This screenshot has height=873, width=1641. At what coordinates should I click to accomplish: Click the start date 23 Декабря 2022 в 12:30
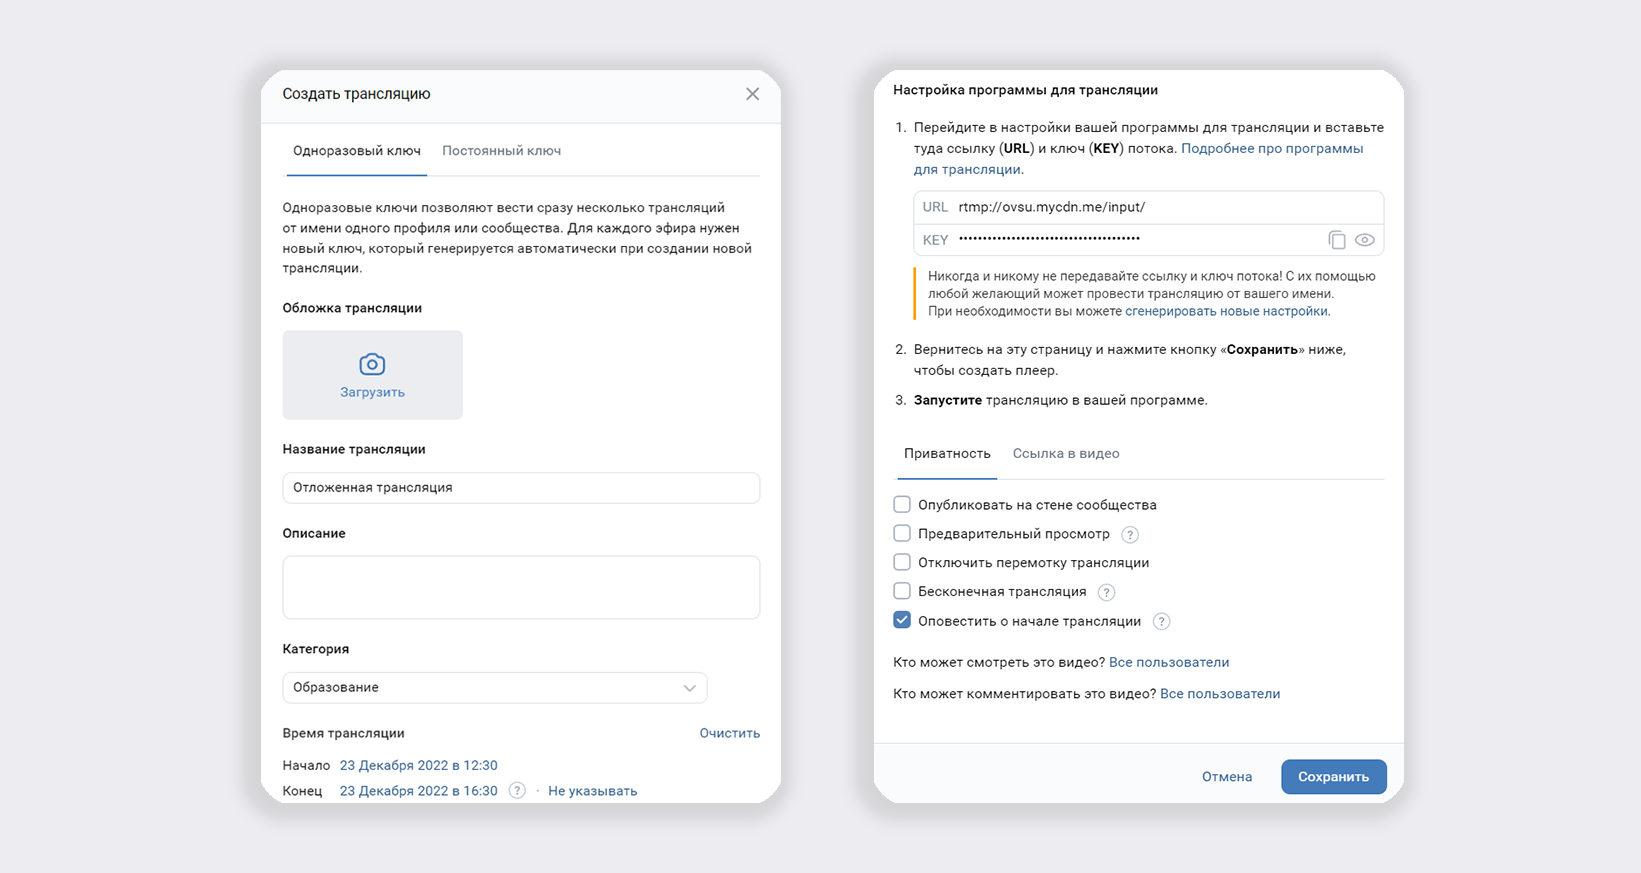(x=418, y=766)
